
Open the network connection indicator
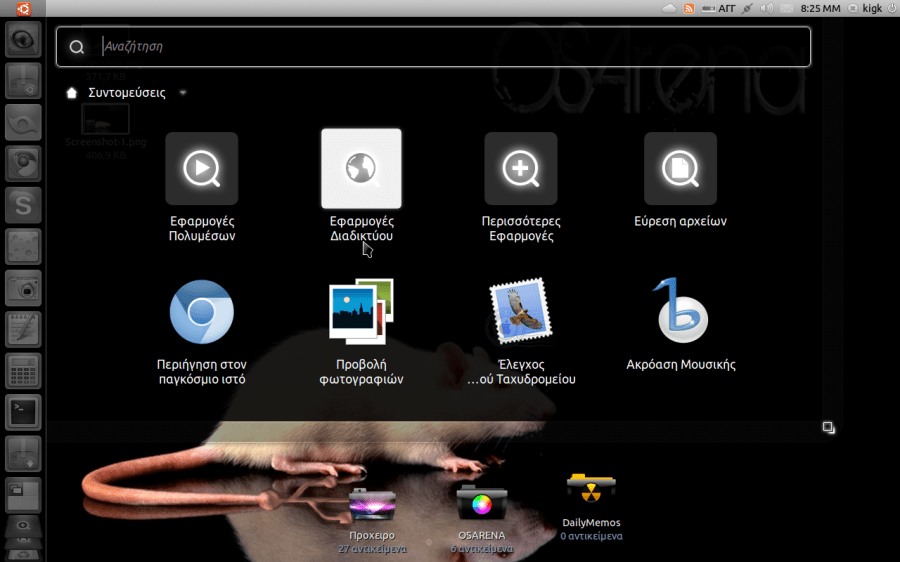coord(747,8)
